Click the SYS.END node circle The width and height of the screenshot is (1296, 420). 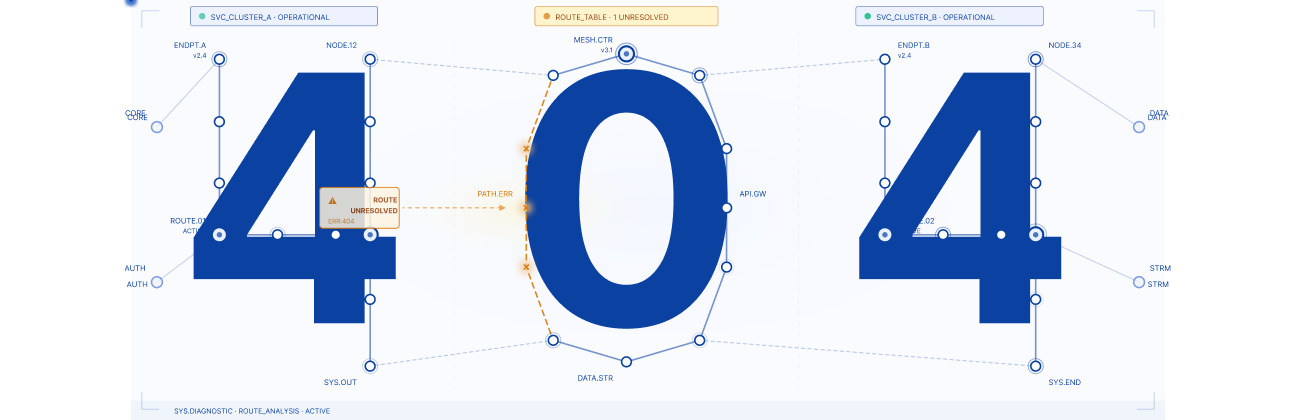point(1036,366)
